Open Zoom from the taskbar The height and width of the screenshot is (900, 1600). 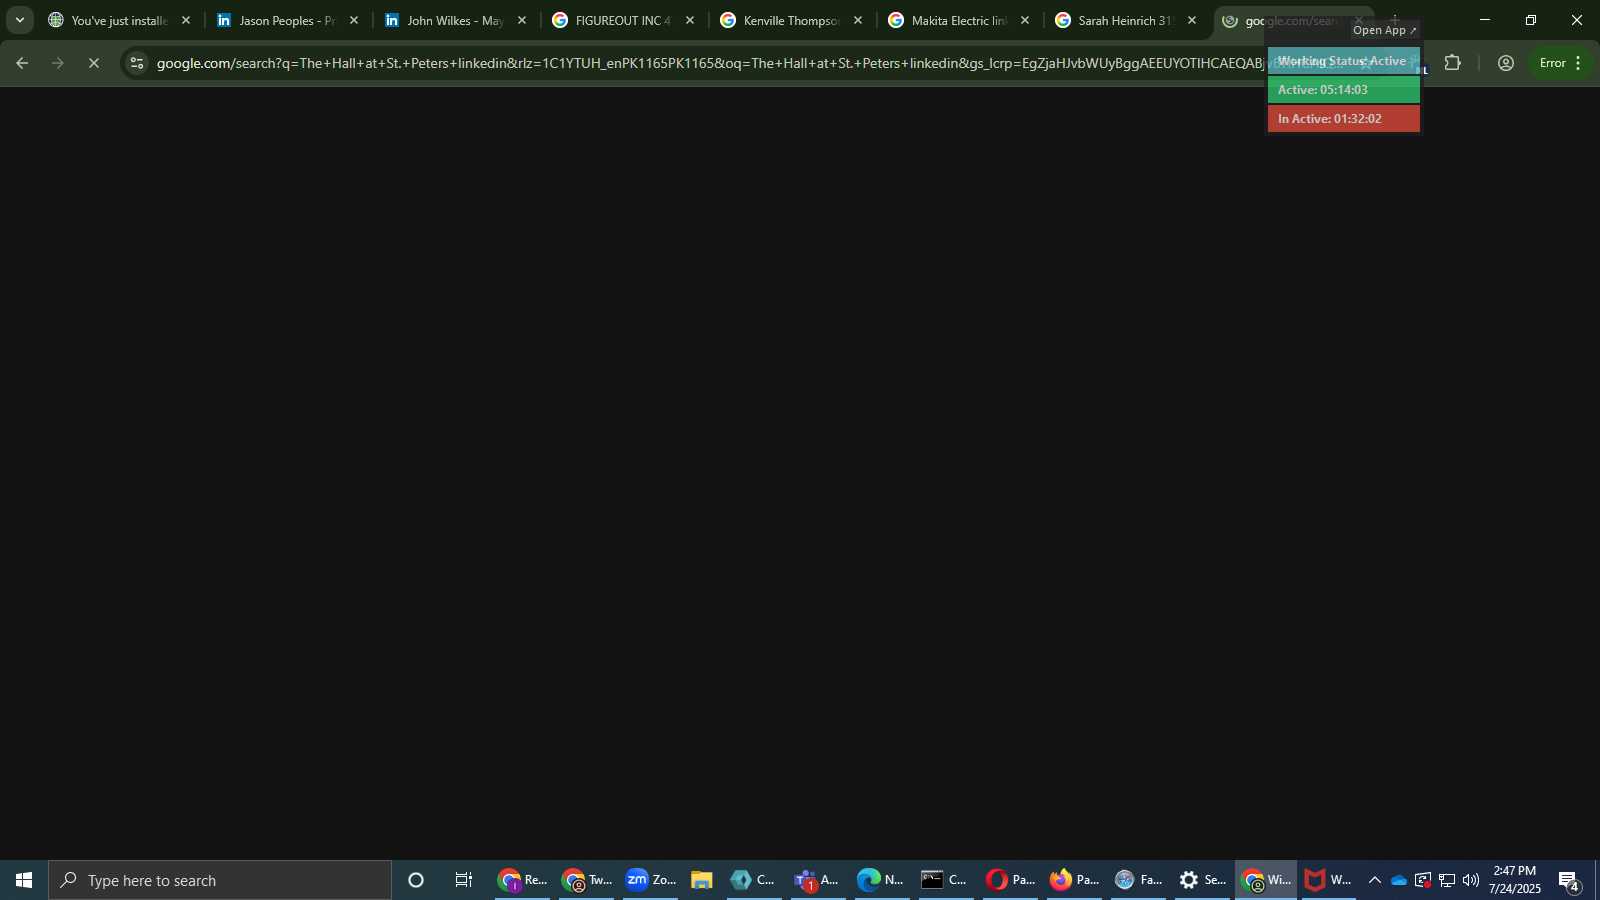(x=650, y=880)
